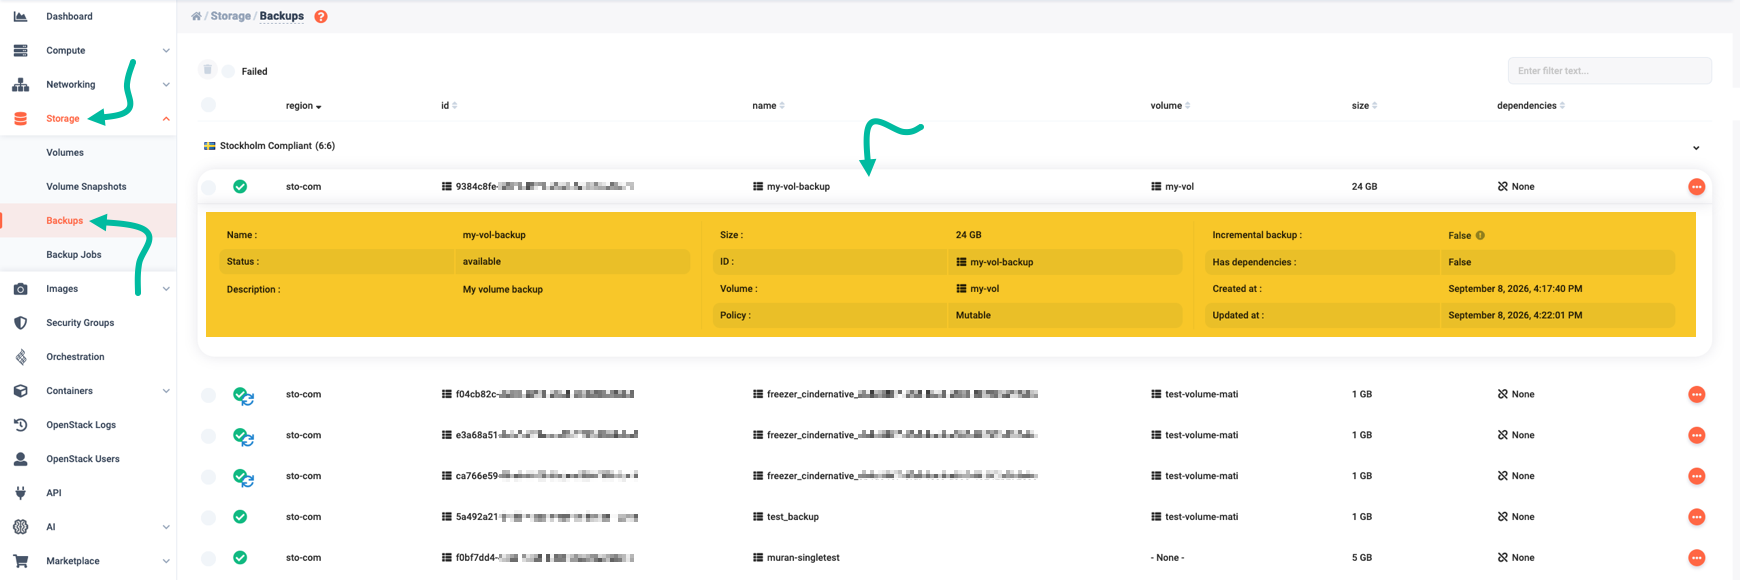Sort by dependencies column header
Image resolution: width=1740 pixels, height=580 pixels.
click(x=1531, y=105)
